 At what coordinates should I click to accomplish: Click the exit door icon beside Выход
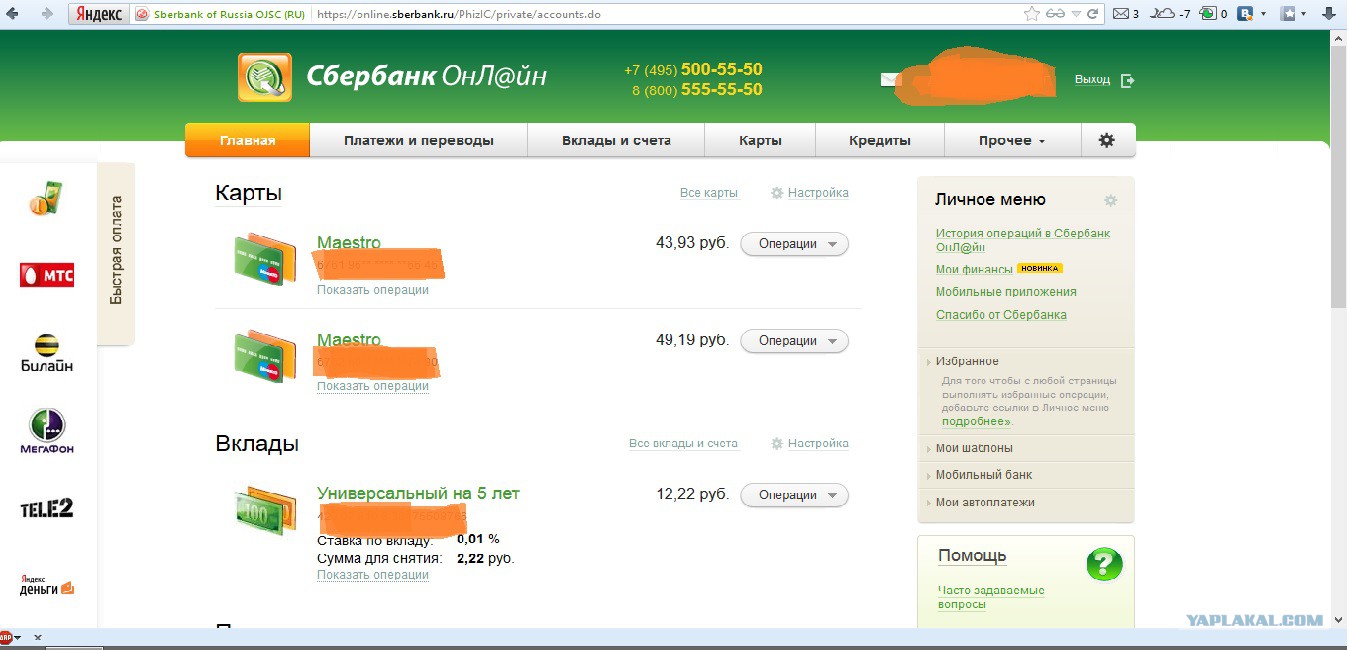[x=1128, y=80]
